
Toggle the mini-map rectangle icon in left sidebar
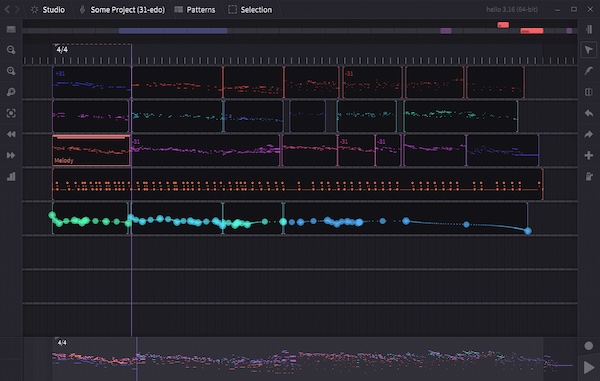point(11,29)
